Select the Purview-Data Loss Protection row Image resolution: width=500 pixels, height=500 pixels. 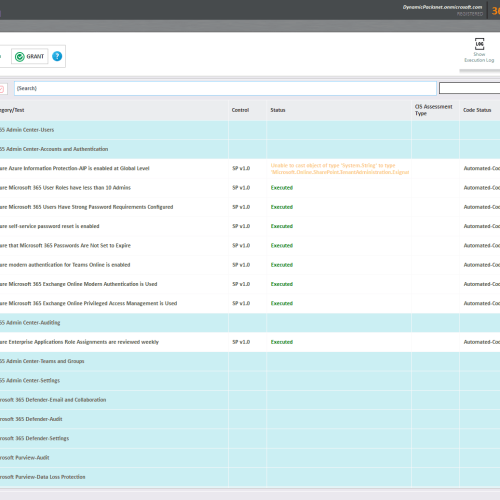(250, 477)
